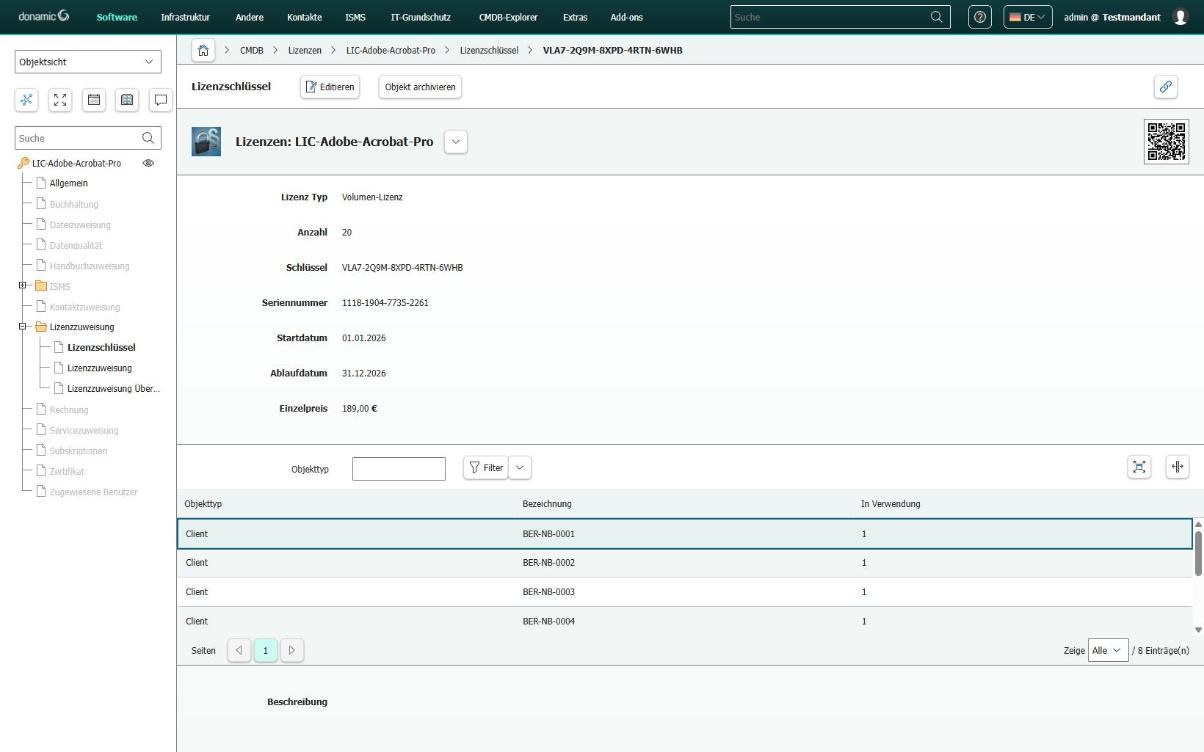Select Buchhaltung tree item

pyautogui.click(x=74, y=204)
